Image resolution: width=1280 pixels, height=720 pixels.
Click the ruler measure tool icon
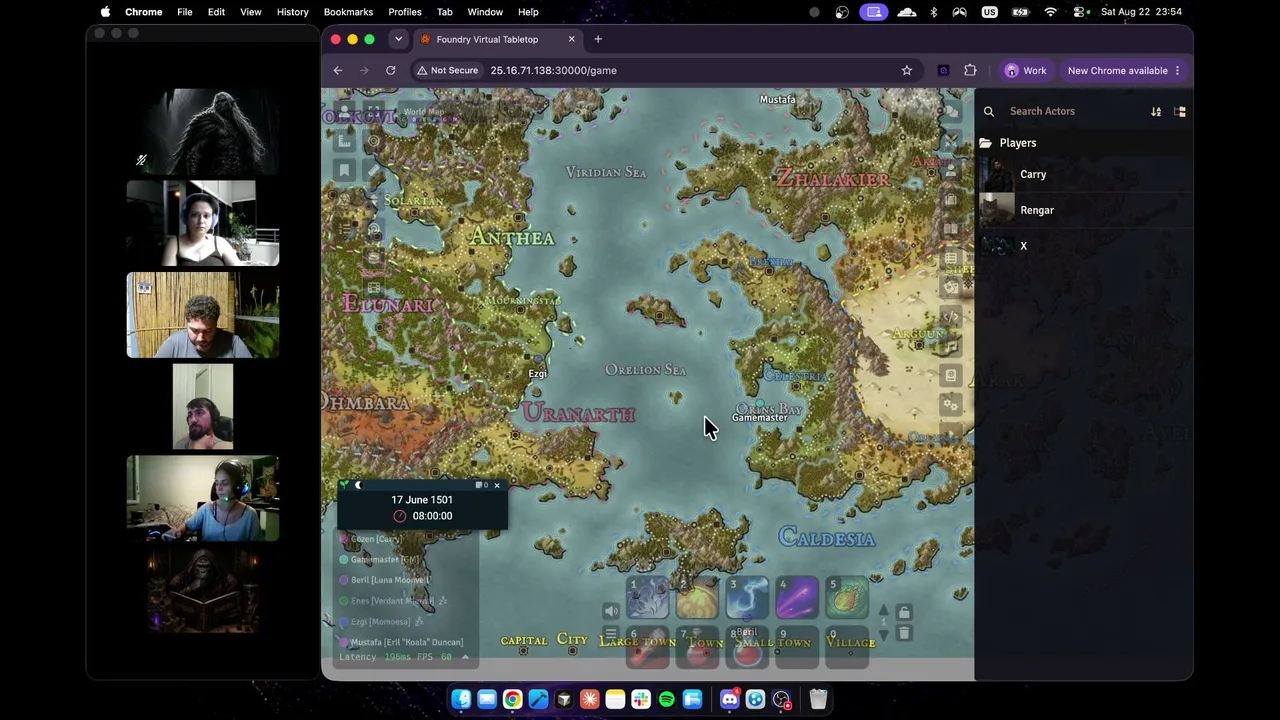coord(374,171)
